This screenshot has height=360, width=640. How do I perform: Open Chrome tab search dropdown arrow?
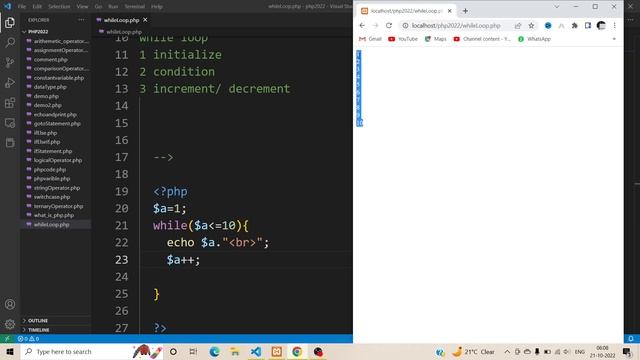556,7
